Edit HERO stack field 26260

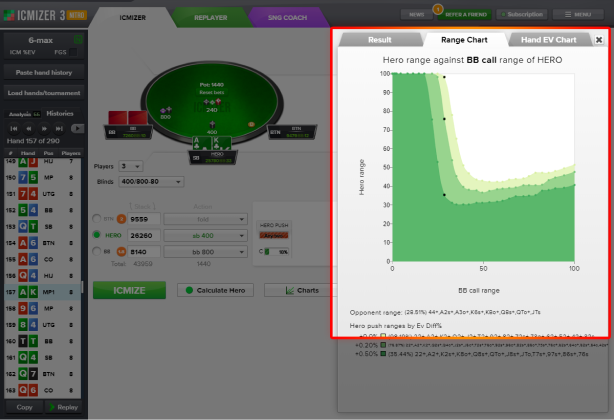[x=144, y=236]
